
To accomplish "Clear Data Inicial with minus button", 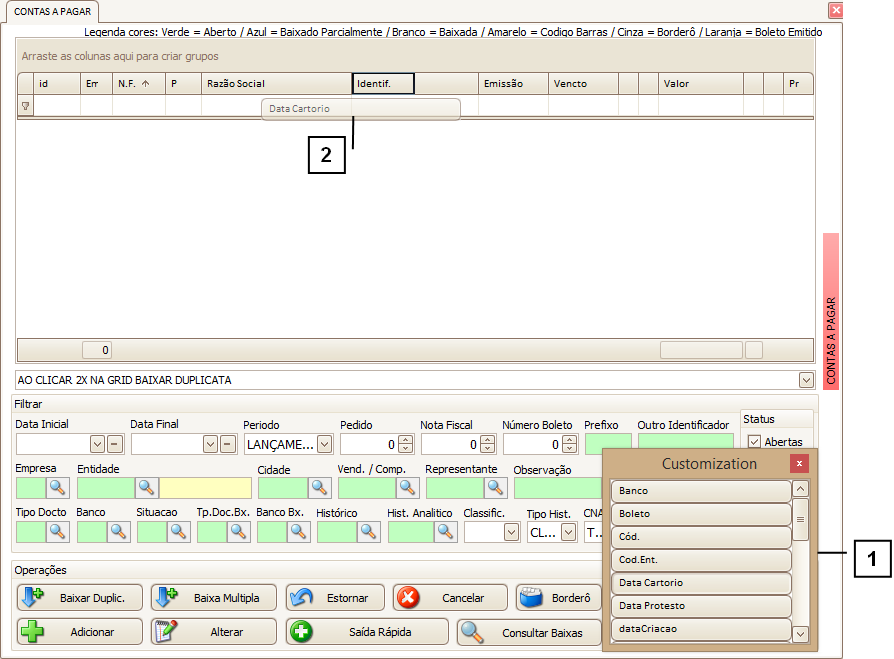I will [x=115, y=444].
